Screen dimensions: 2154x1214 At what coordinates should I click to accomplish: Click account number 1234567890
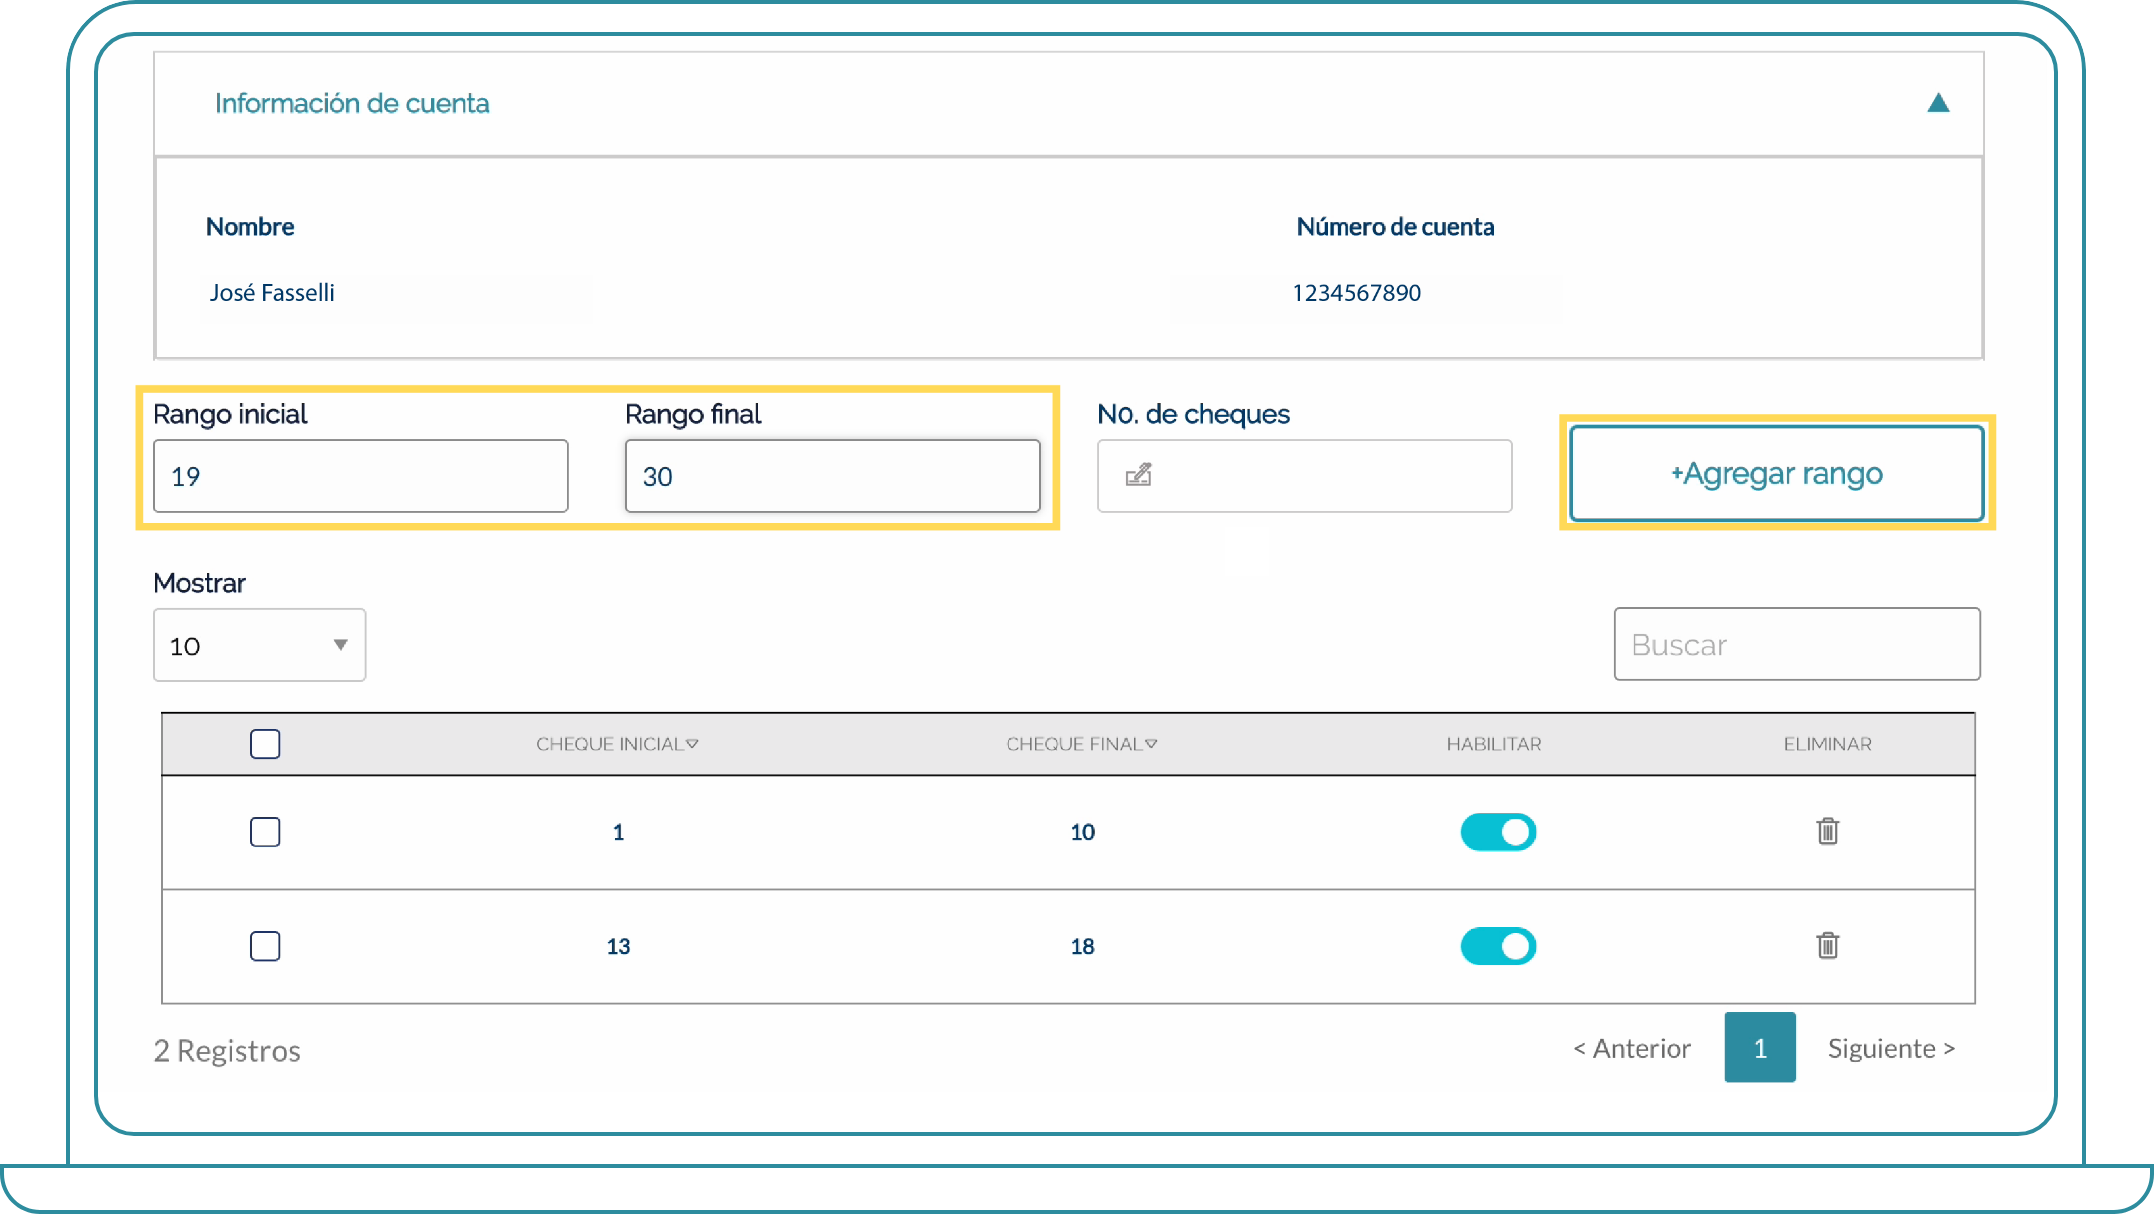click(1356, 293)
